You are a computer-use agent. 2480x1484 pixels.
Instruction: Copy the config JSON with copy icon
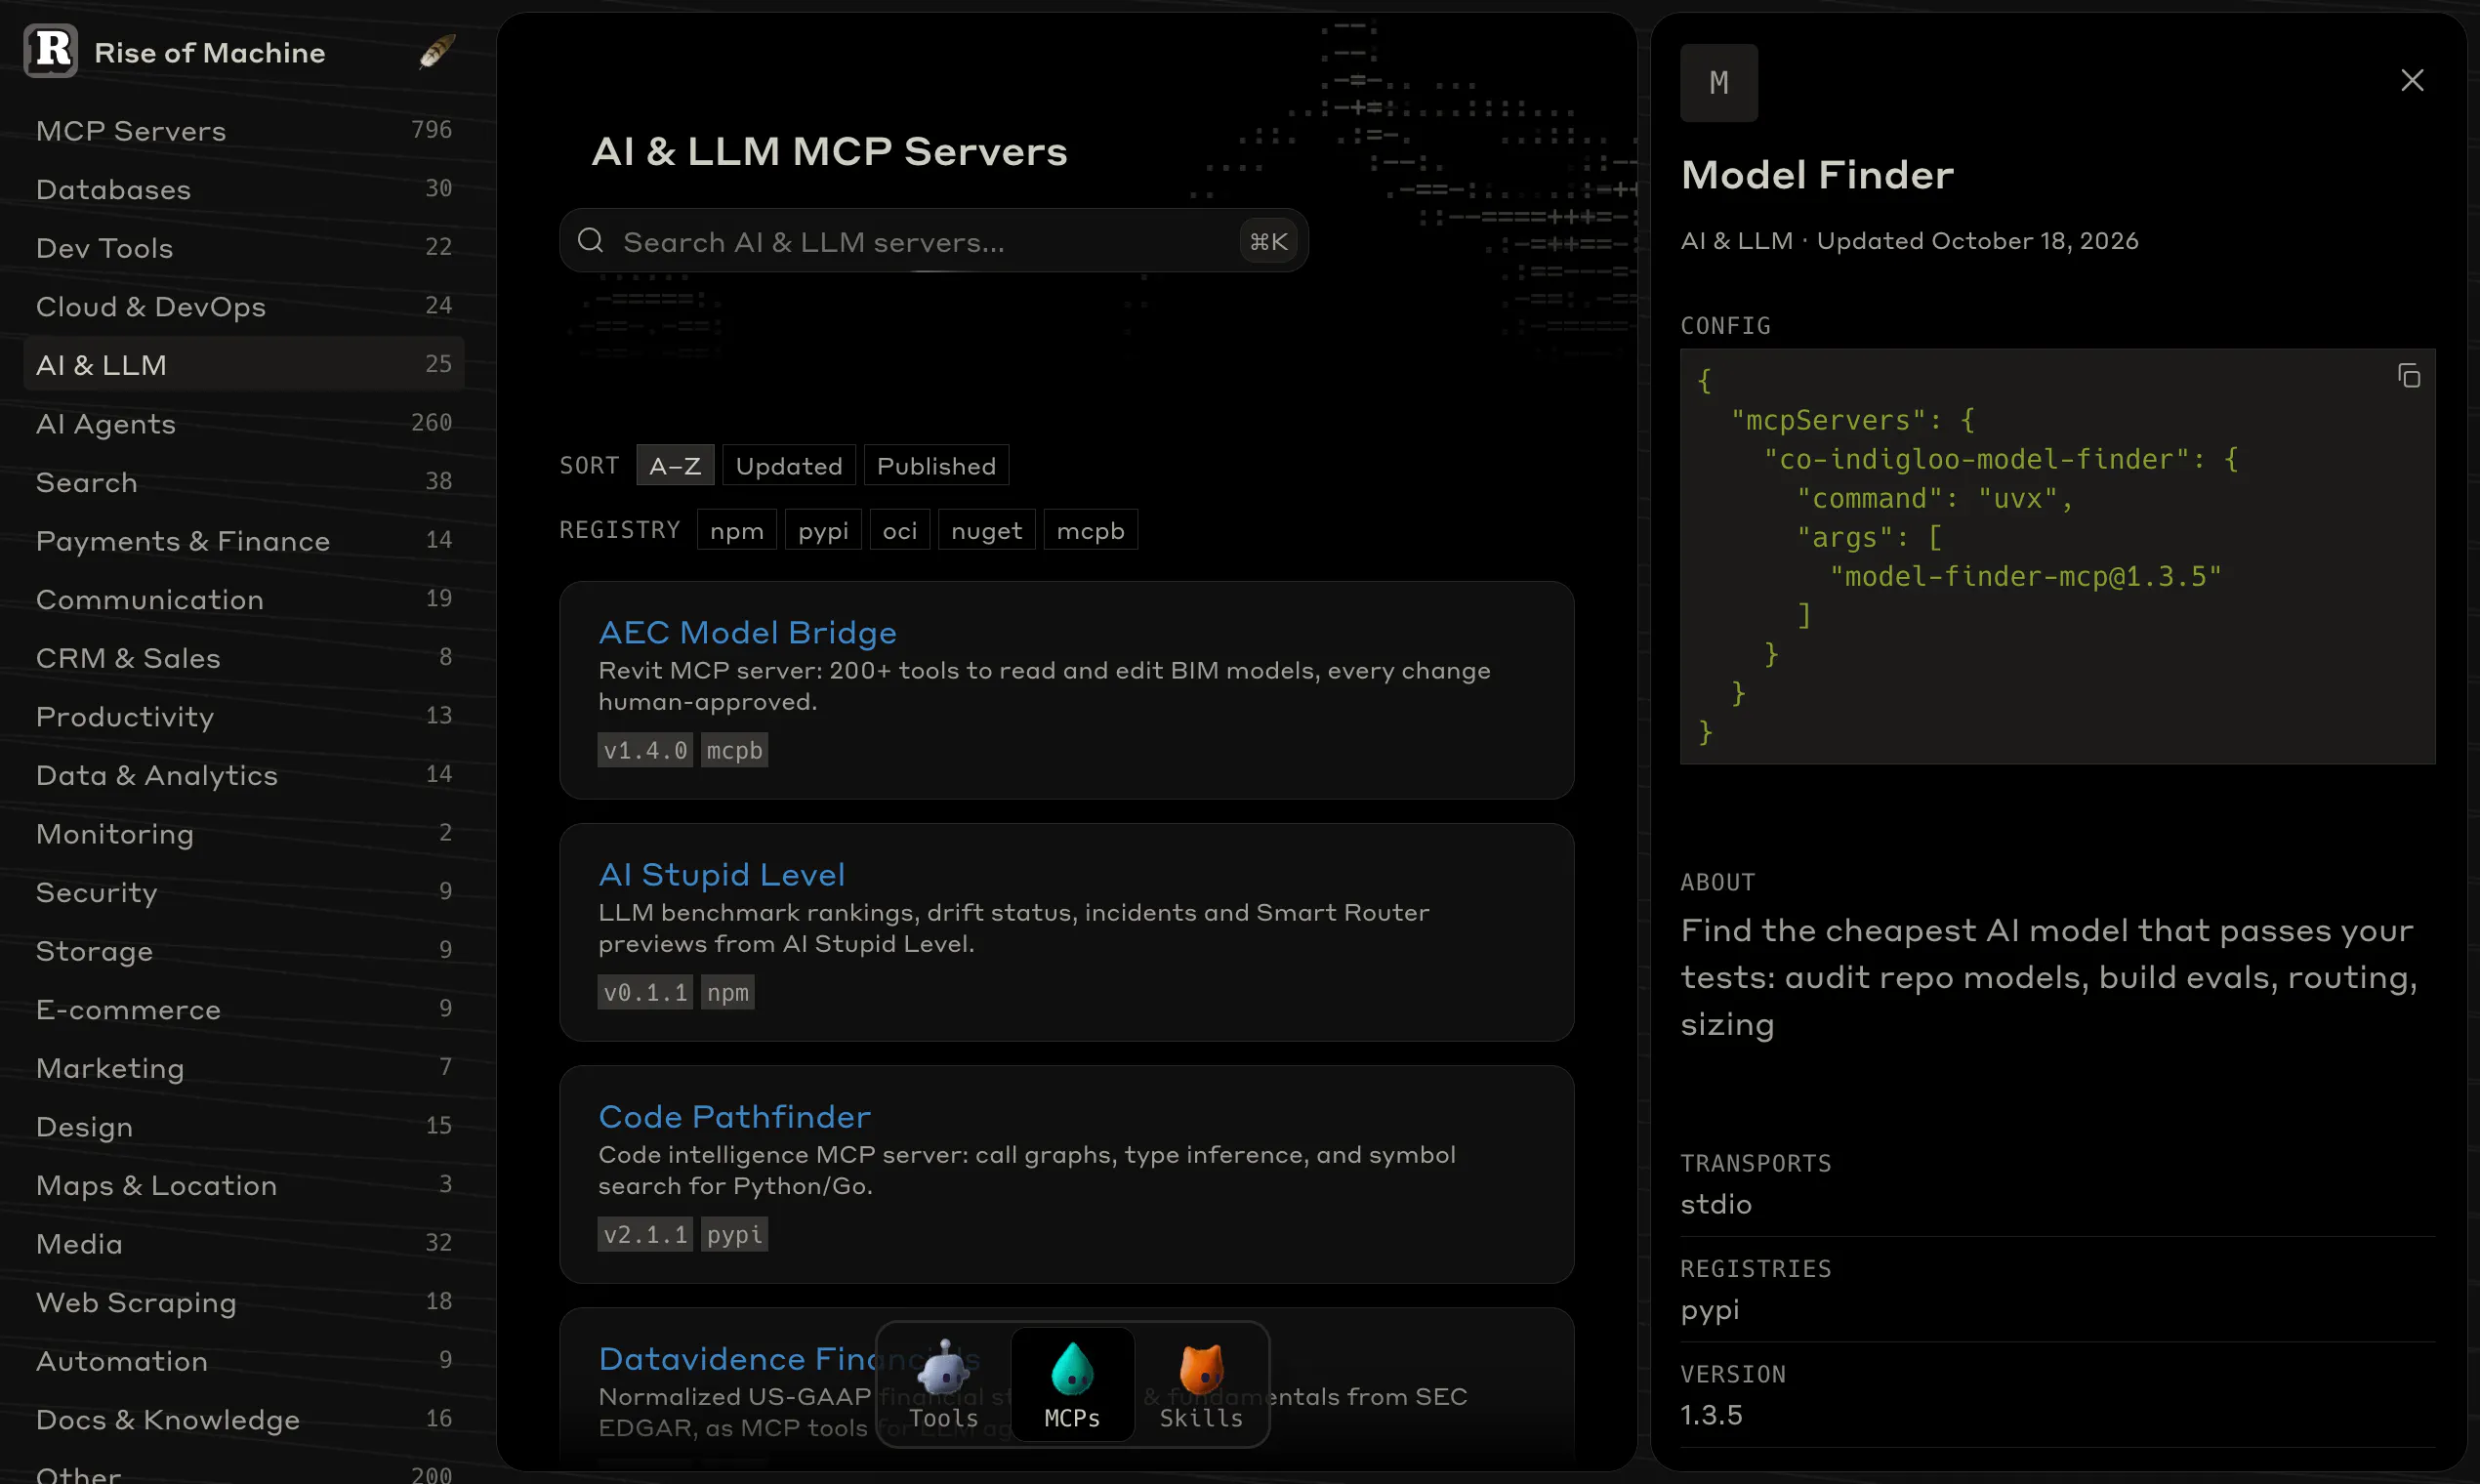point(2408,376)
